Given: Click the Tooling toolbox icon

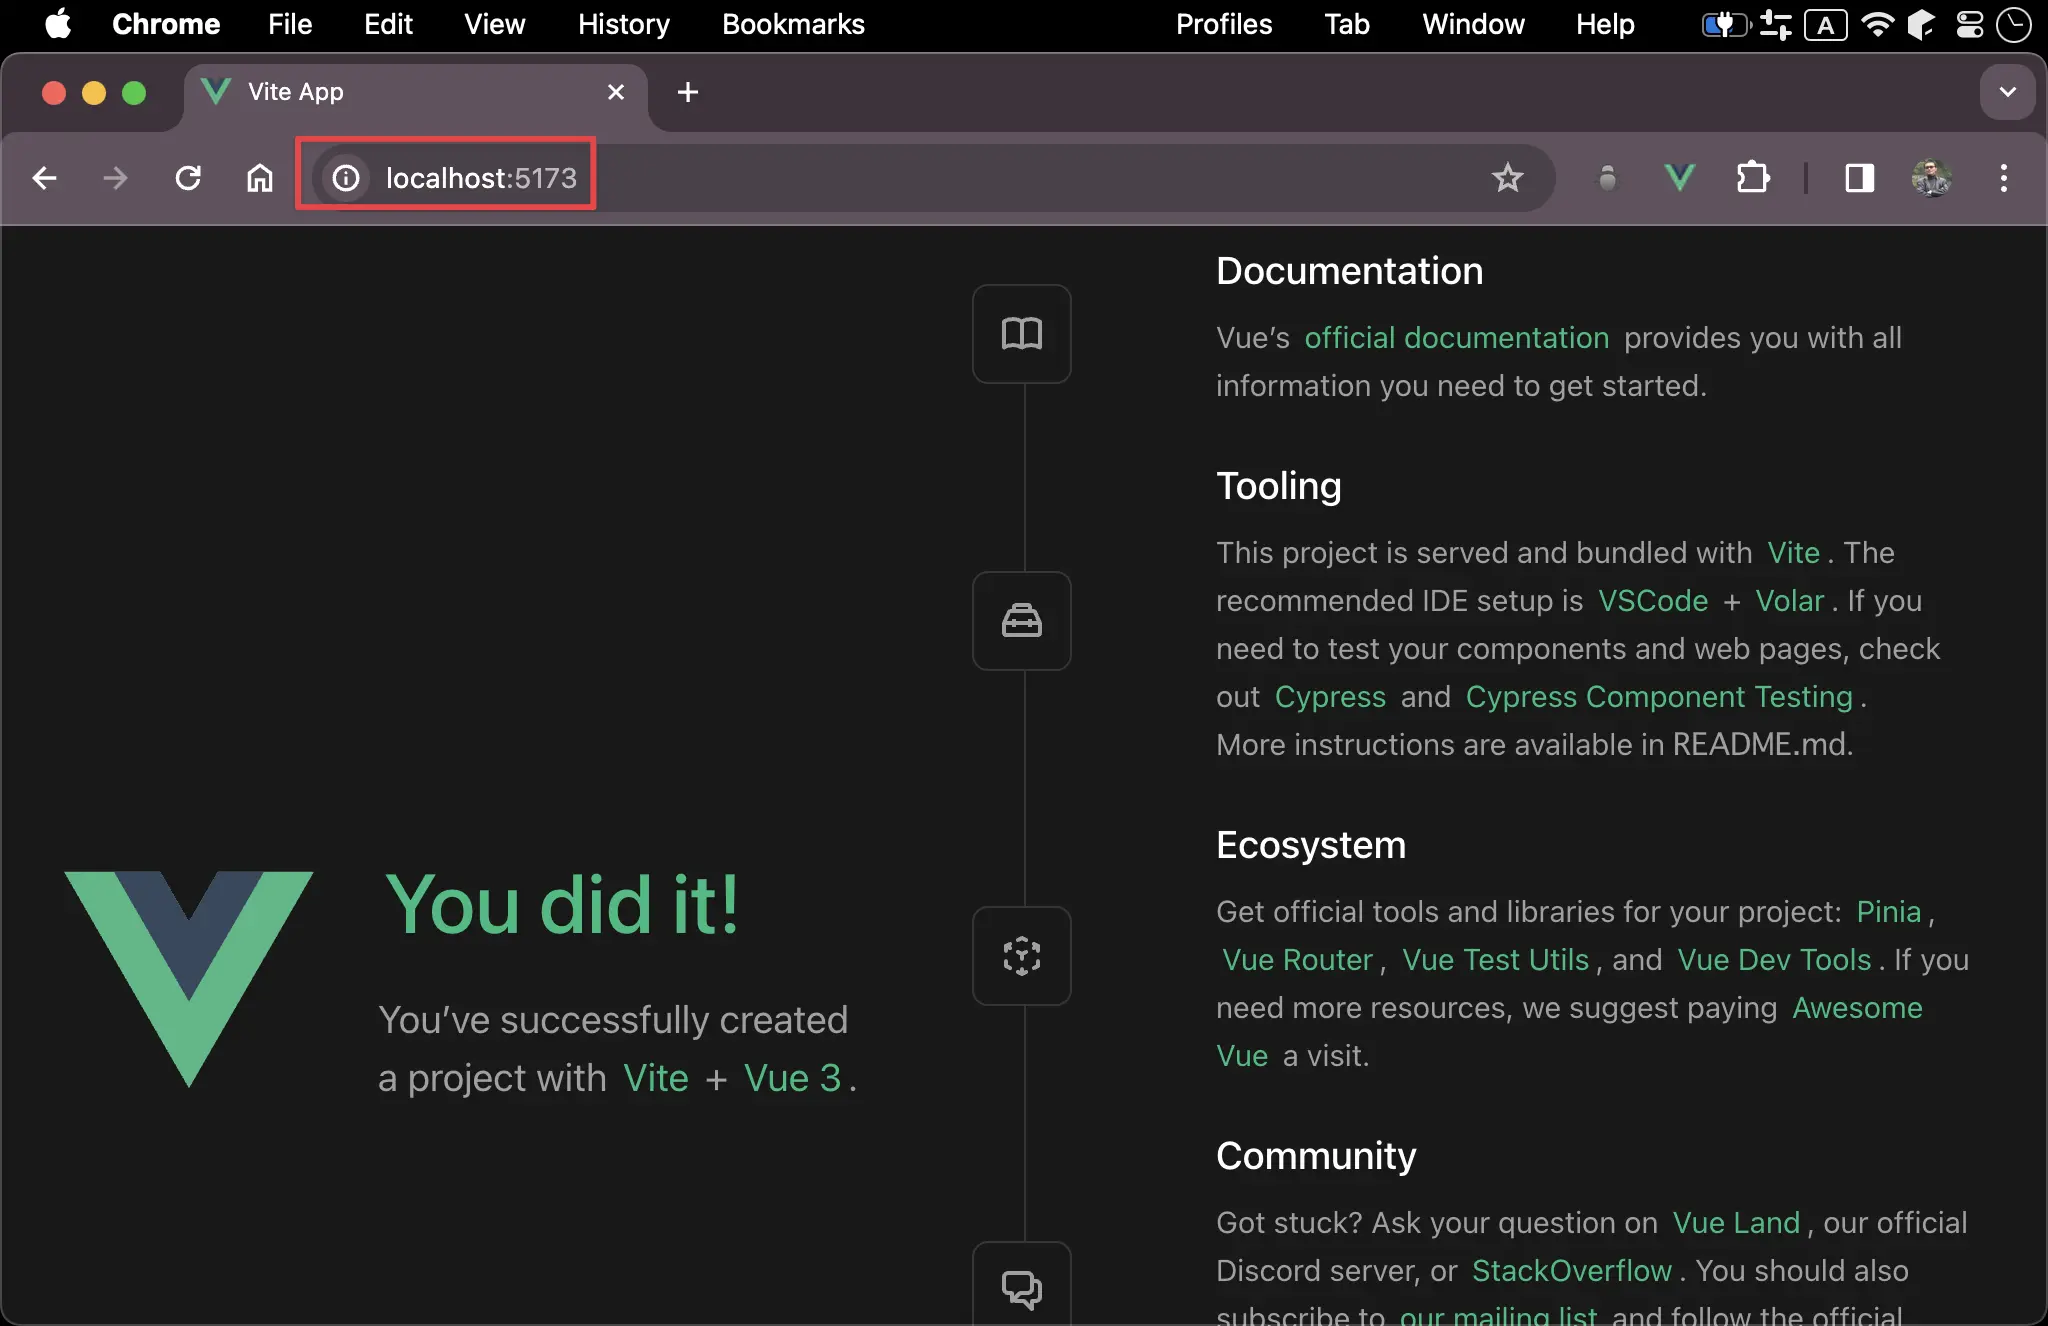Looking at the screenshot, I should click(x=1022, y=621).
